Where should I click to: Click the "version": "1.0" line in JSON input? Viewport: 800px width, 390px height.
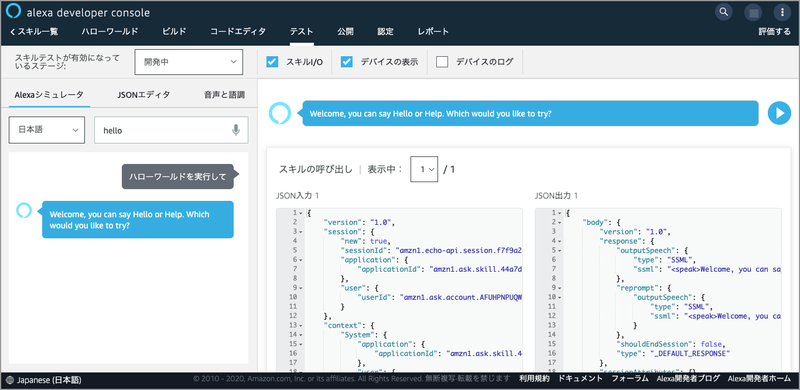tap(359, 222)
